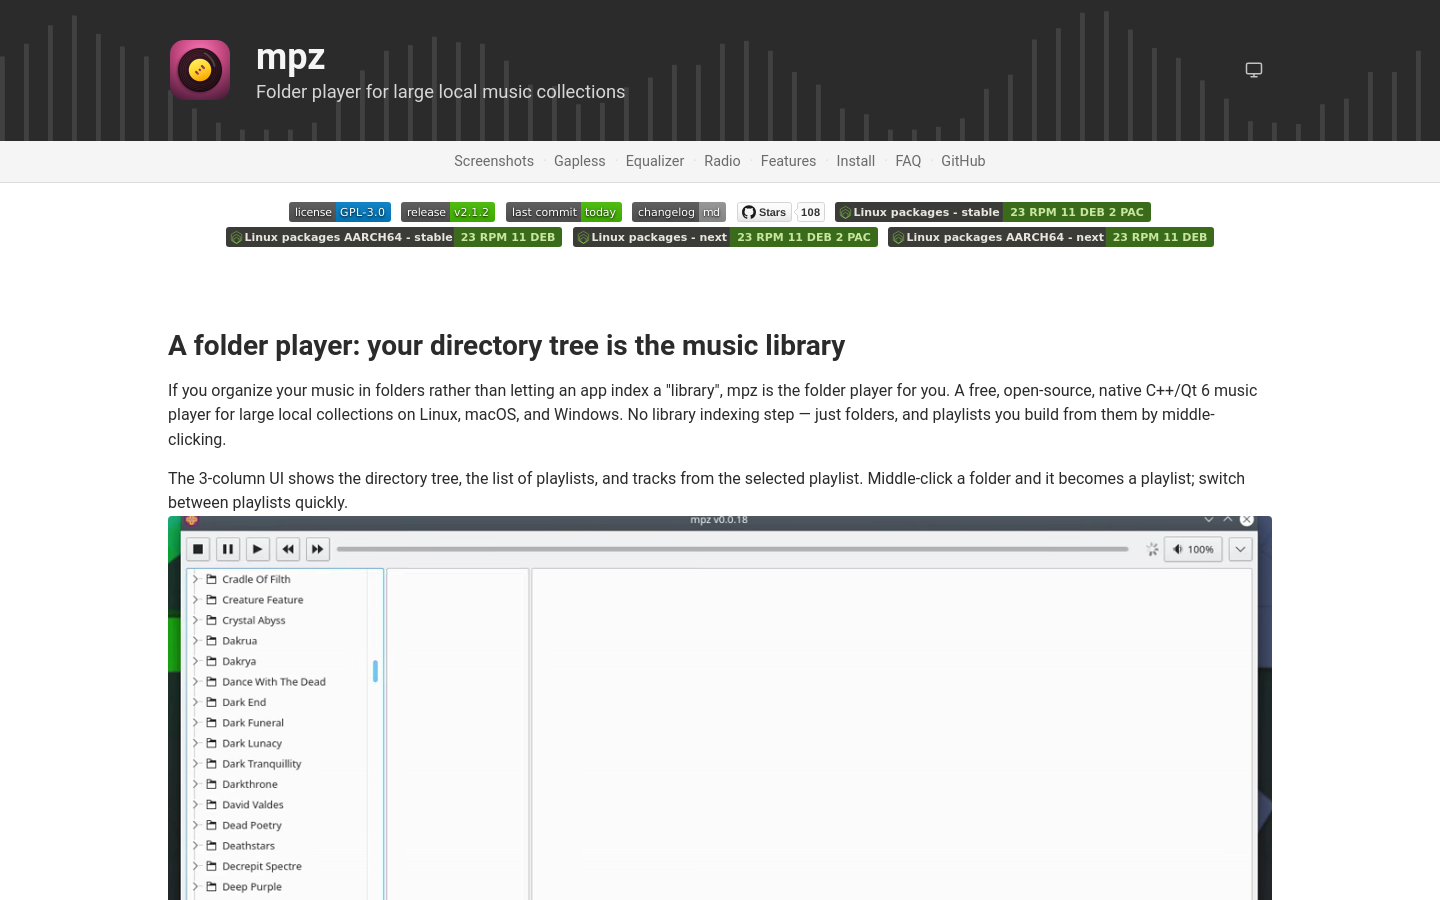
Task: Open the player main menu dropdown arrow
Action: click(x=1241, y=549)
